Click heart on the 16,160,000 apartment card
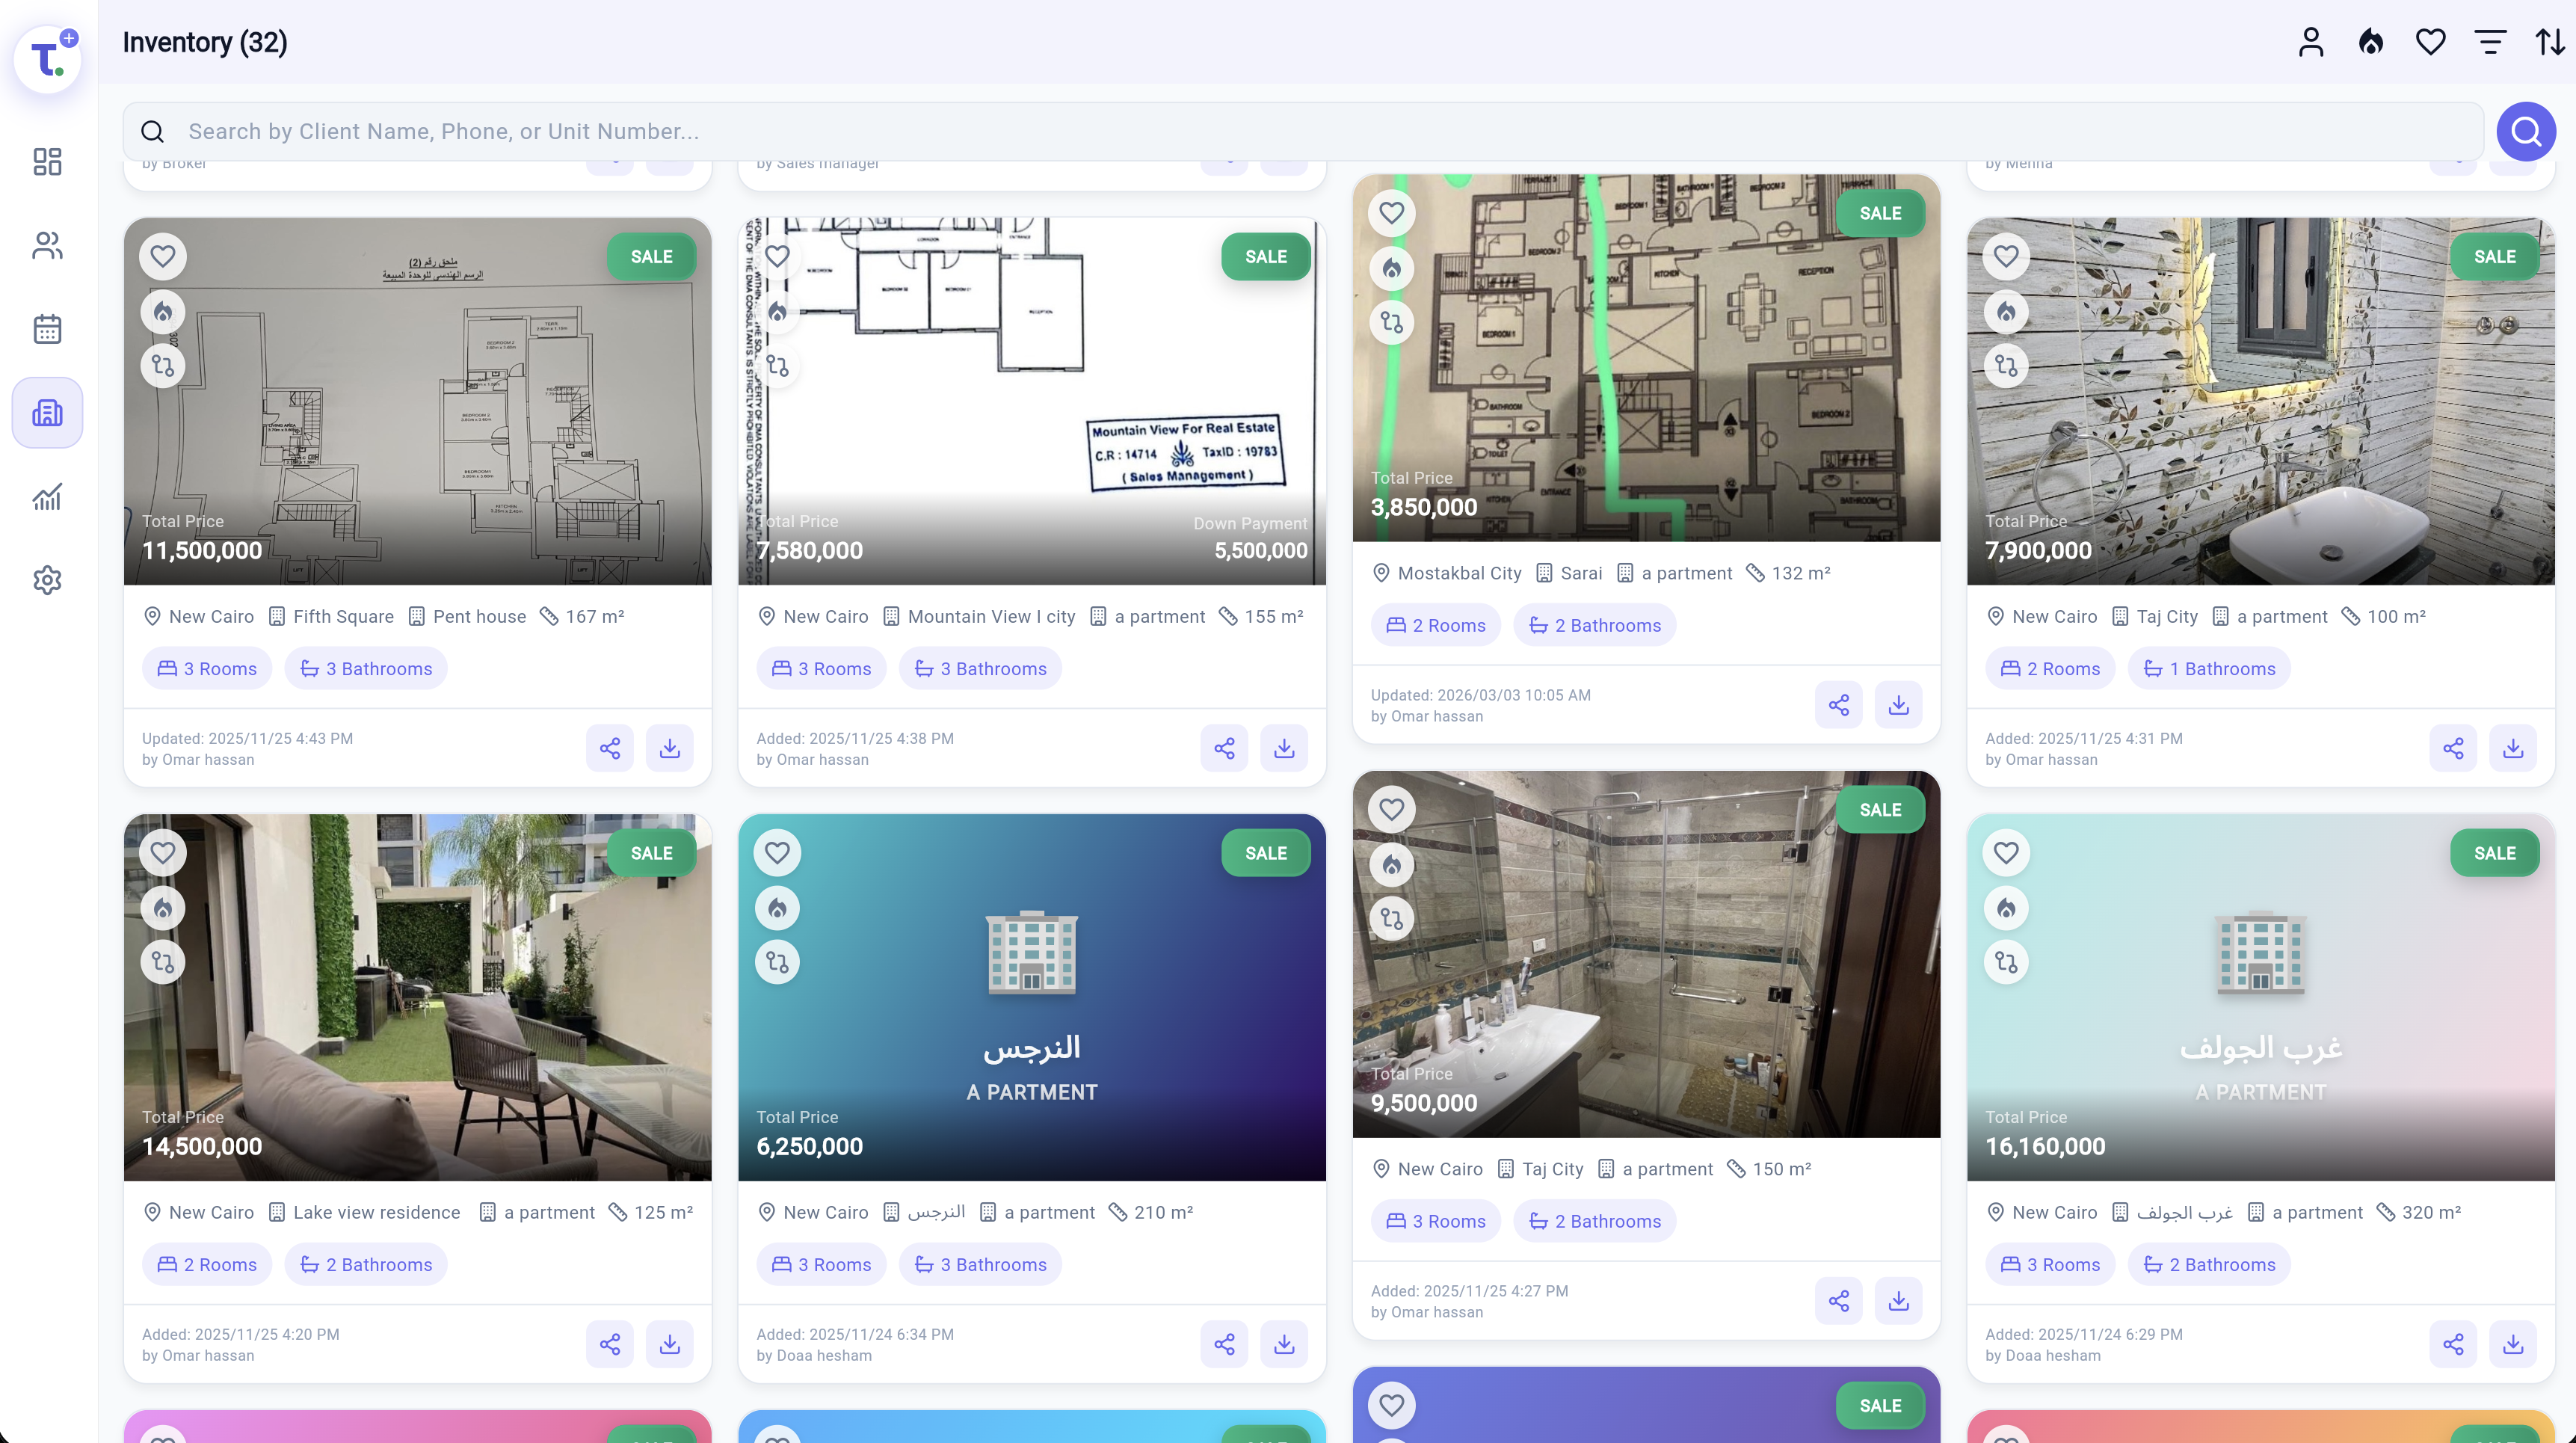 pyautogui.click(x=2007, y=853)
